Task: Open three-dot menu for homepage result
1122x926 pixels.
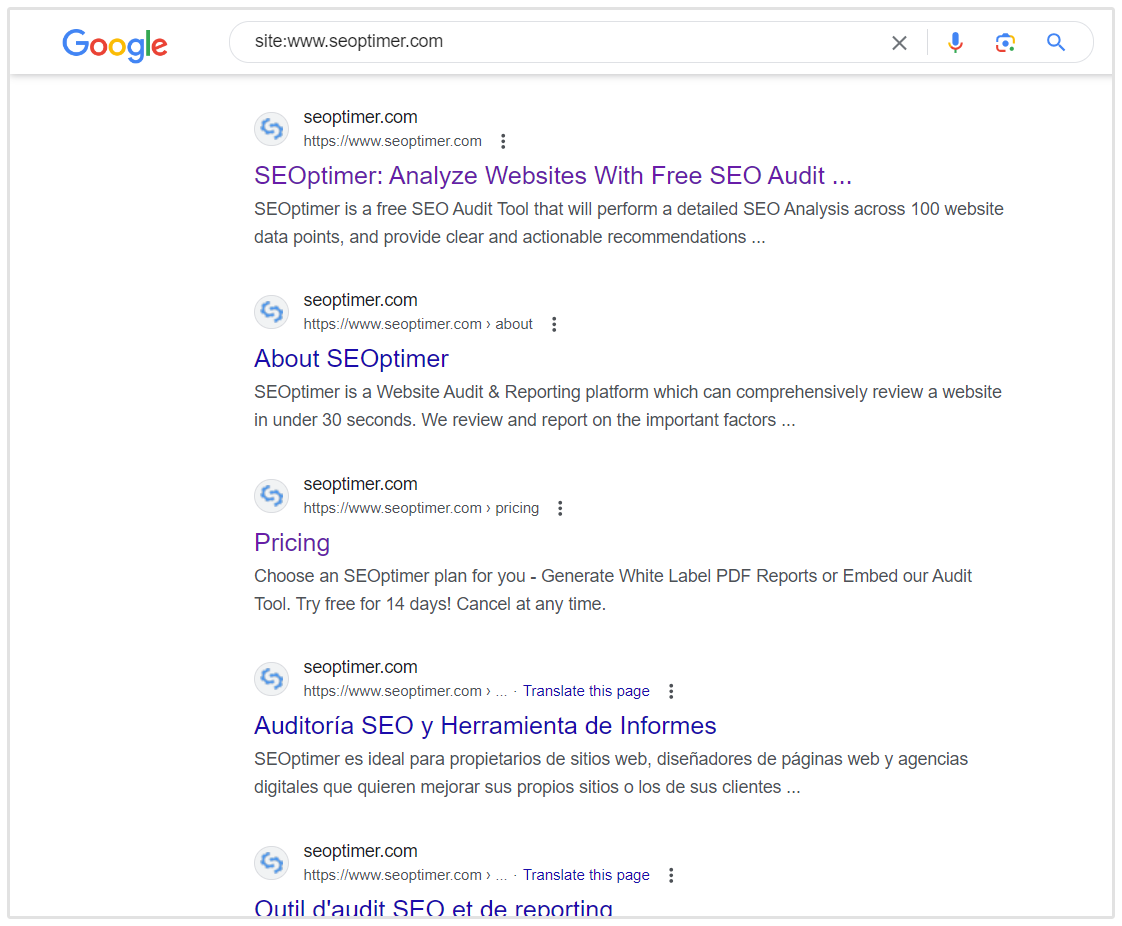Action: point(503,141)
